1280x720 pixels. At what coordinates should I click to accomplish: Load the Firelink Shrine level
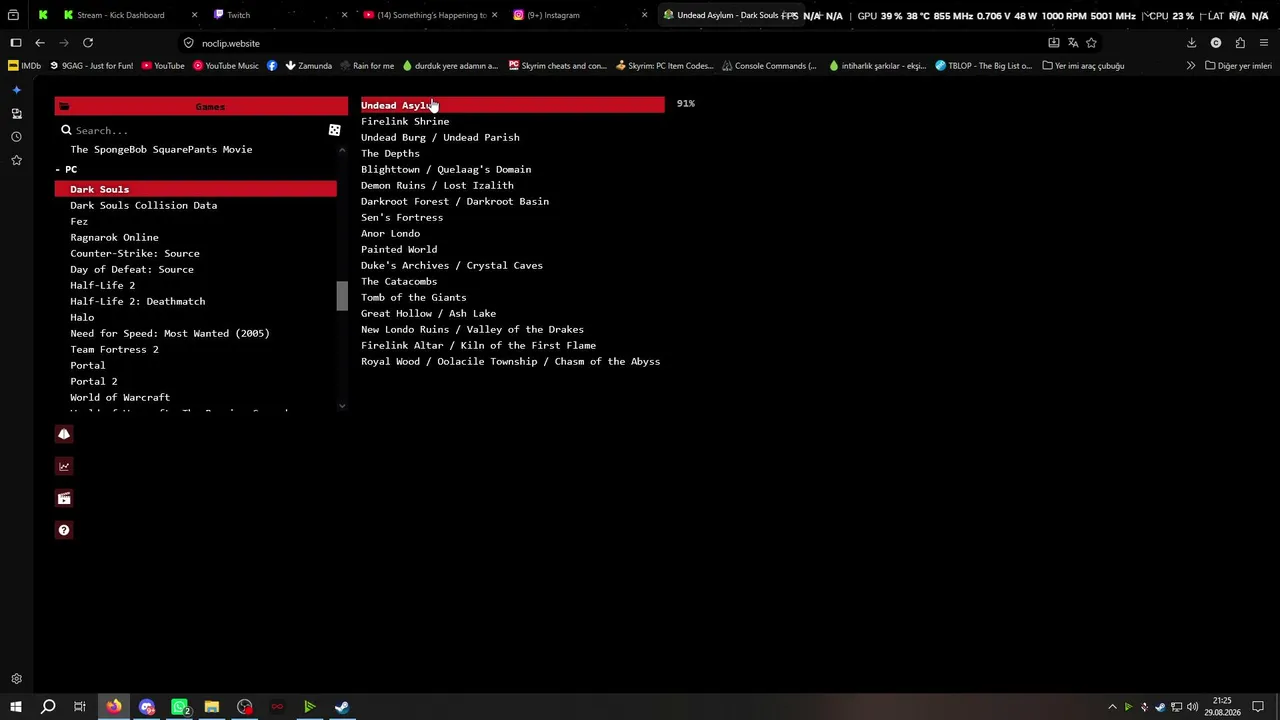pos(405,121)
